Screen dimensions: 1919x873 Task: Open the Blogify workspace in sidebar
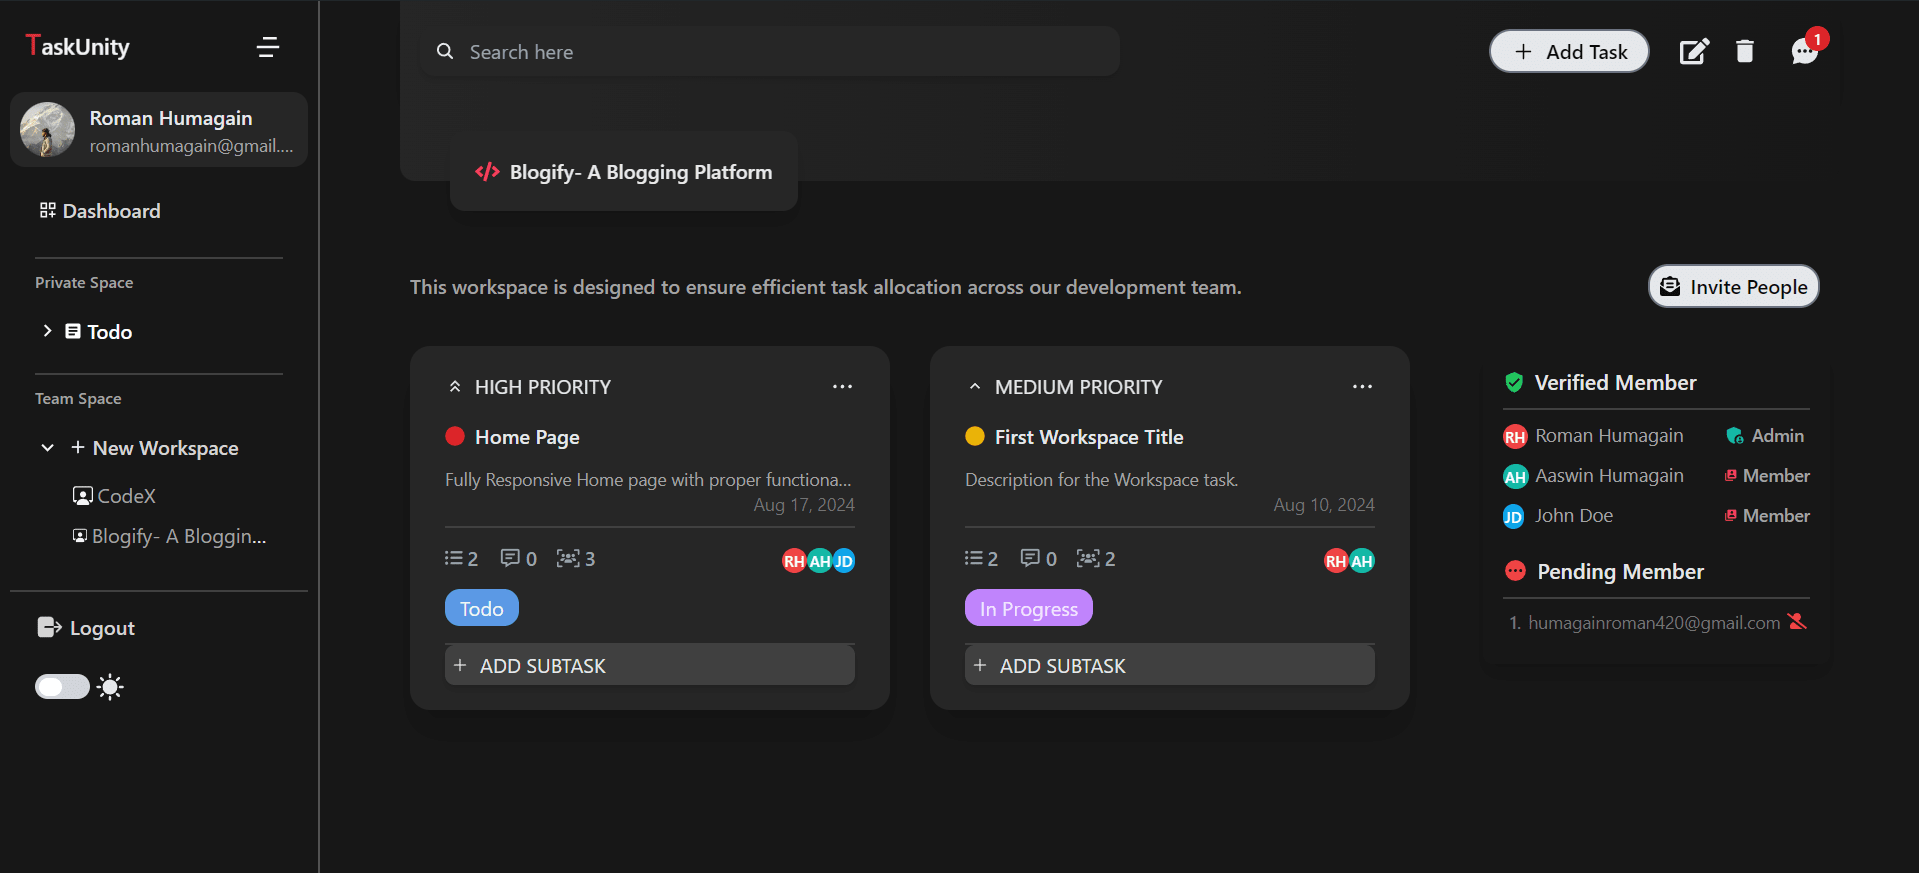click(x=170, y=536)
